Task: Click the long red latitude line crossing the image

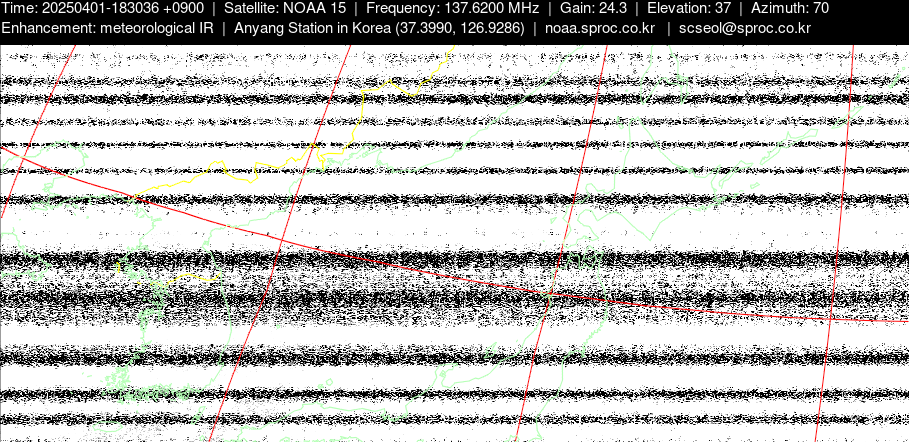Action: [x=400, y=266]
